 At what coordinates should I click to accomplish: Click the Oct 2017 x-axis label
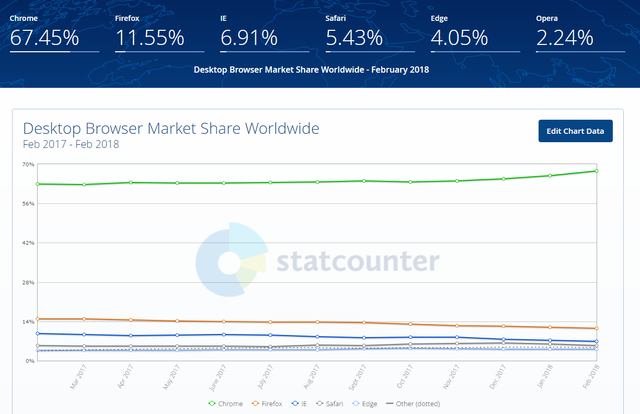pyautogui.click(x=405, y=376)
